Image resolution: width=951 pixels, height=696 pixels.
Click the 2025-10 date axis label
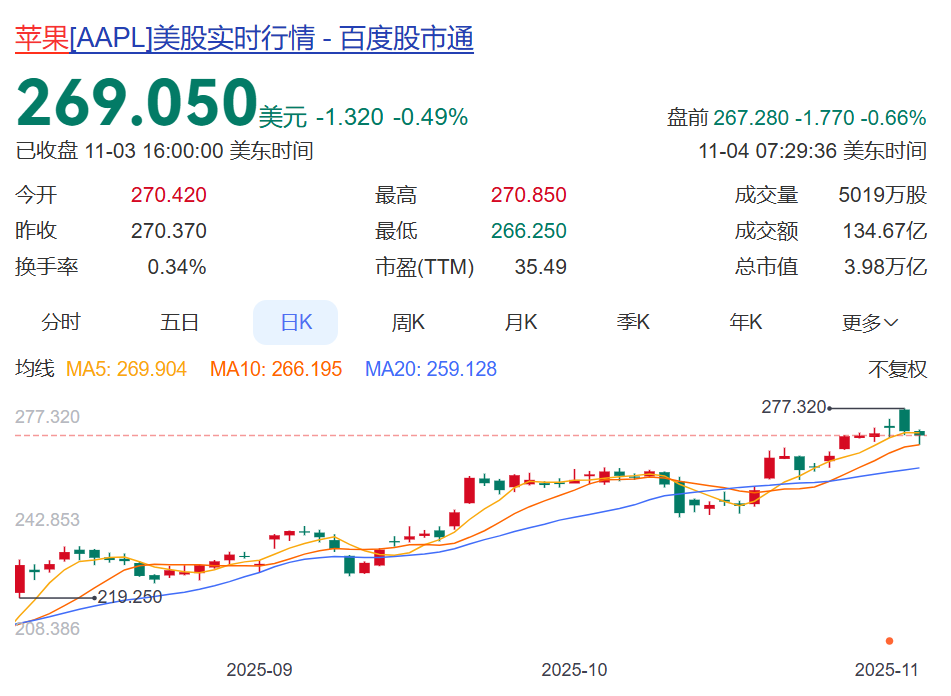pyautogui.click(x=574, y=669)
